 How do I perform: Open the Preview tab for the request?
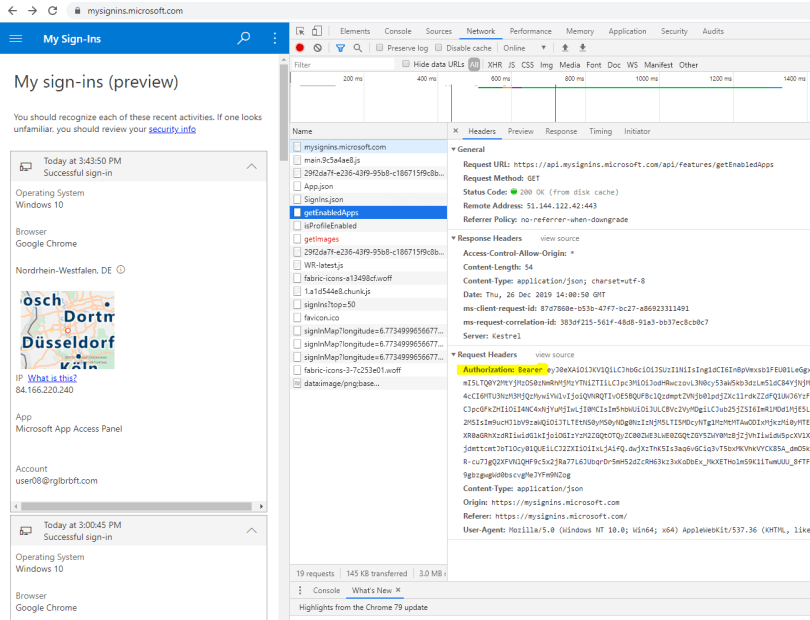point(520,131)
